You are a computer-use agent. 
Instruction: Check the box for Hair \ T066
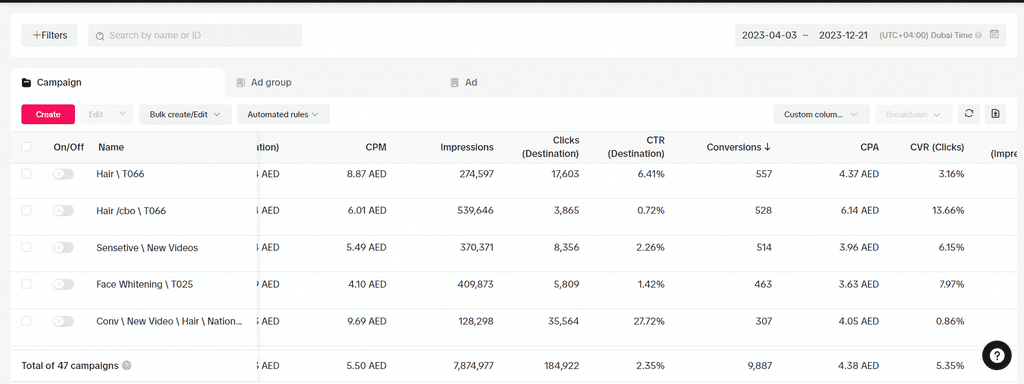[x=26, y=174]
